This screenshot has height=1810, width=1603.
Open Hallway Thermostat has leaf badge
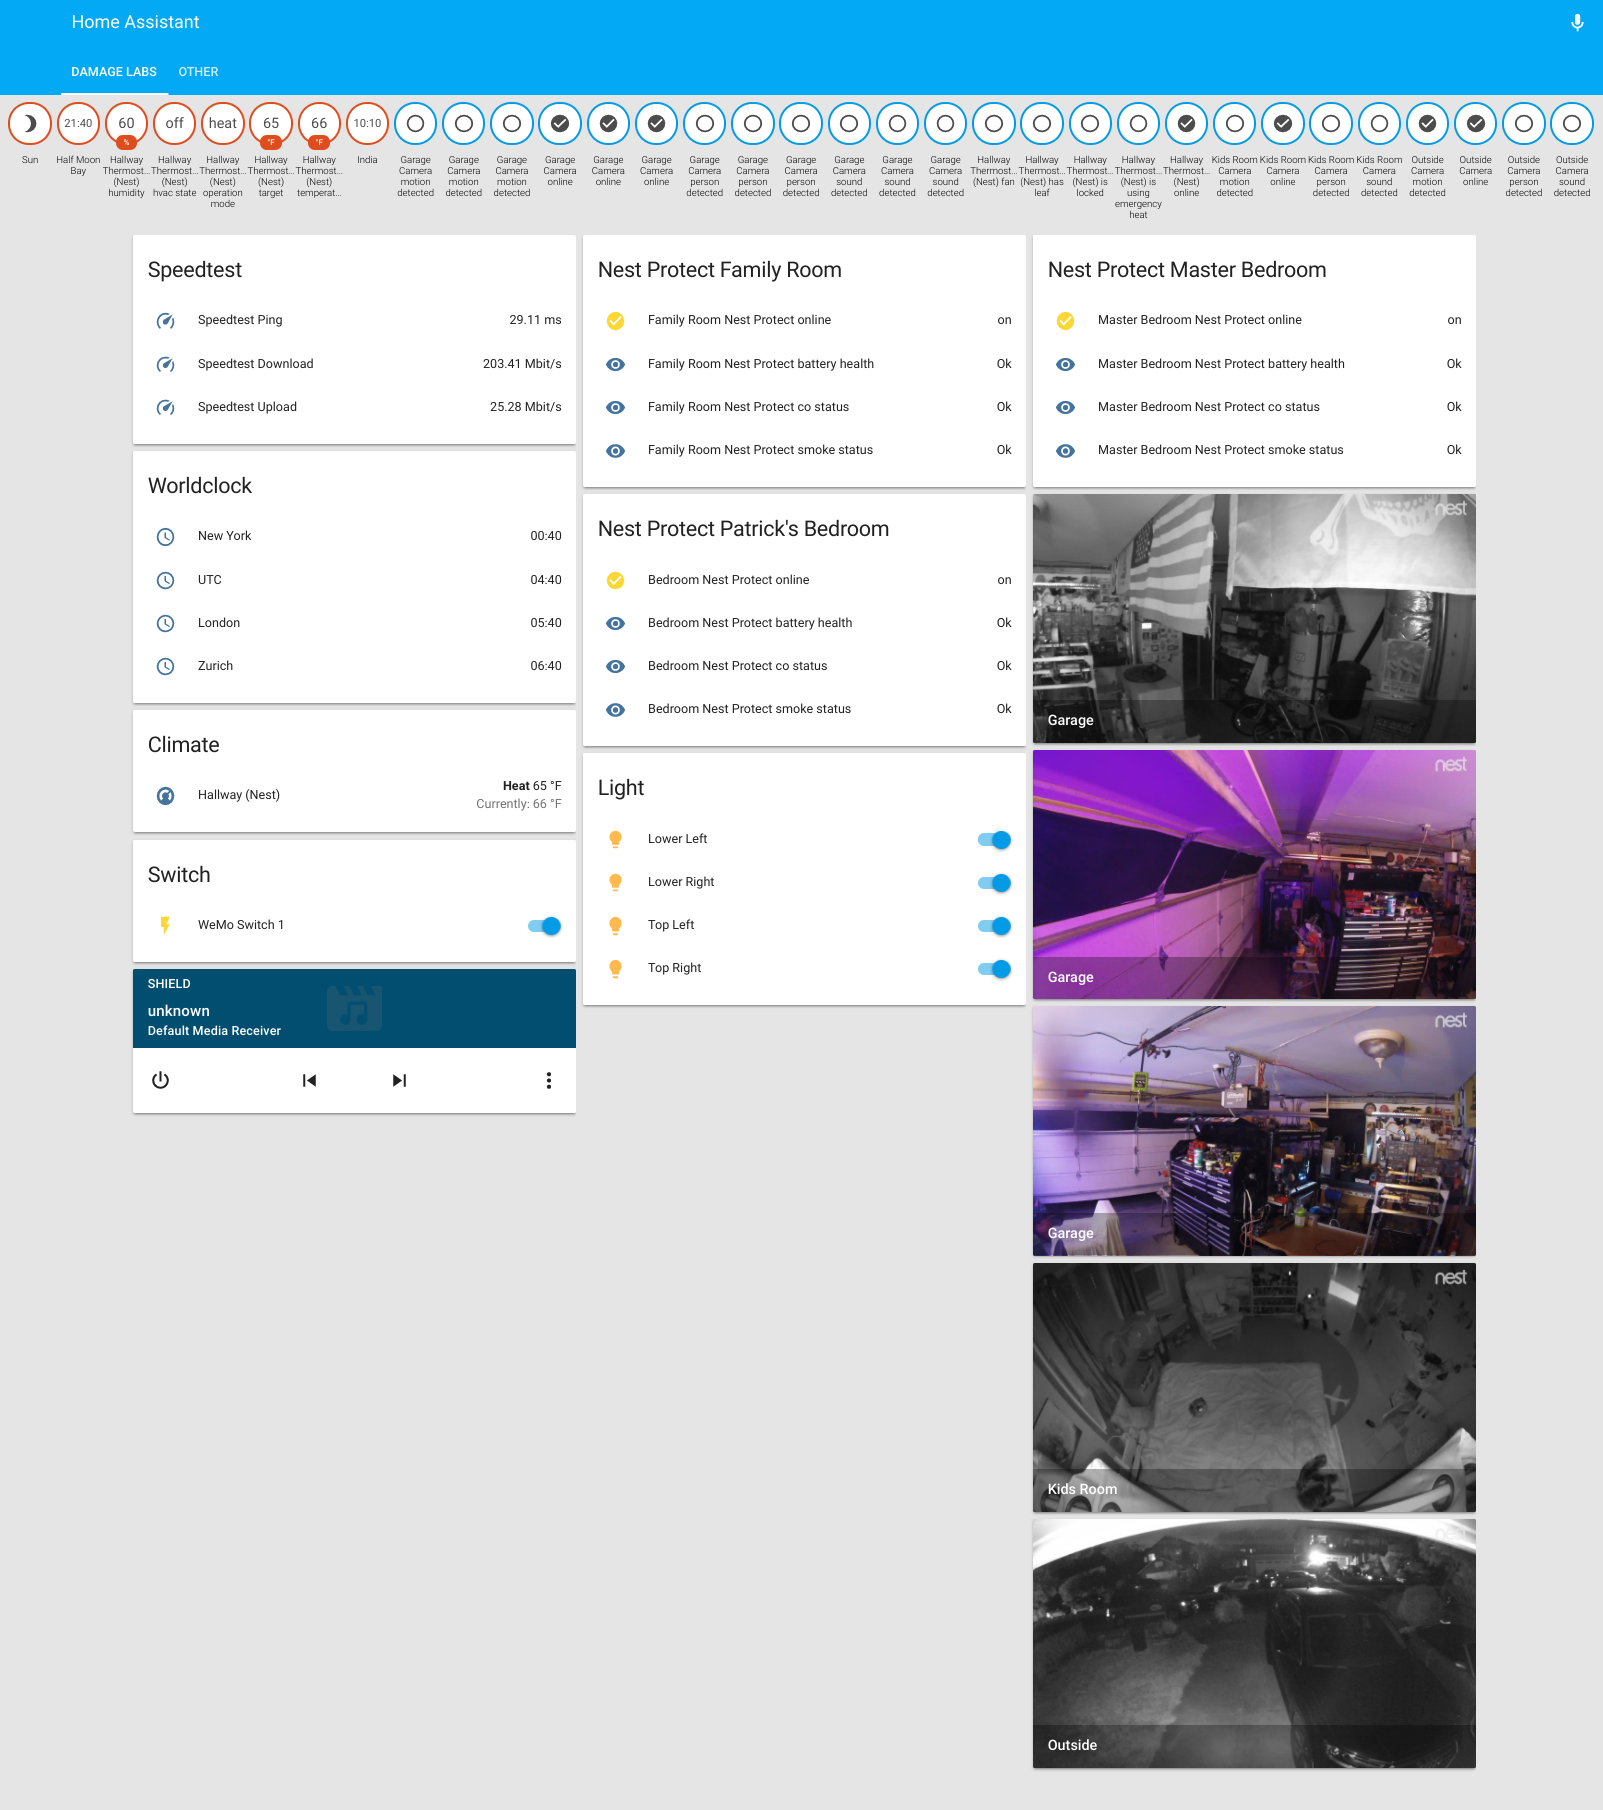pyautogui.click(x=1042, y=124)
